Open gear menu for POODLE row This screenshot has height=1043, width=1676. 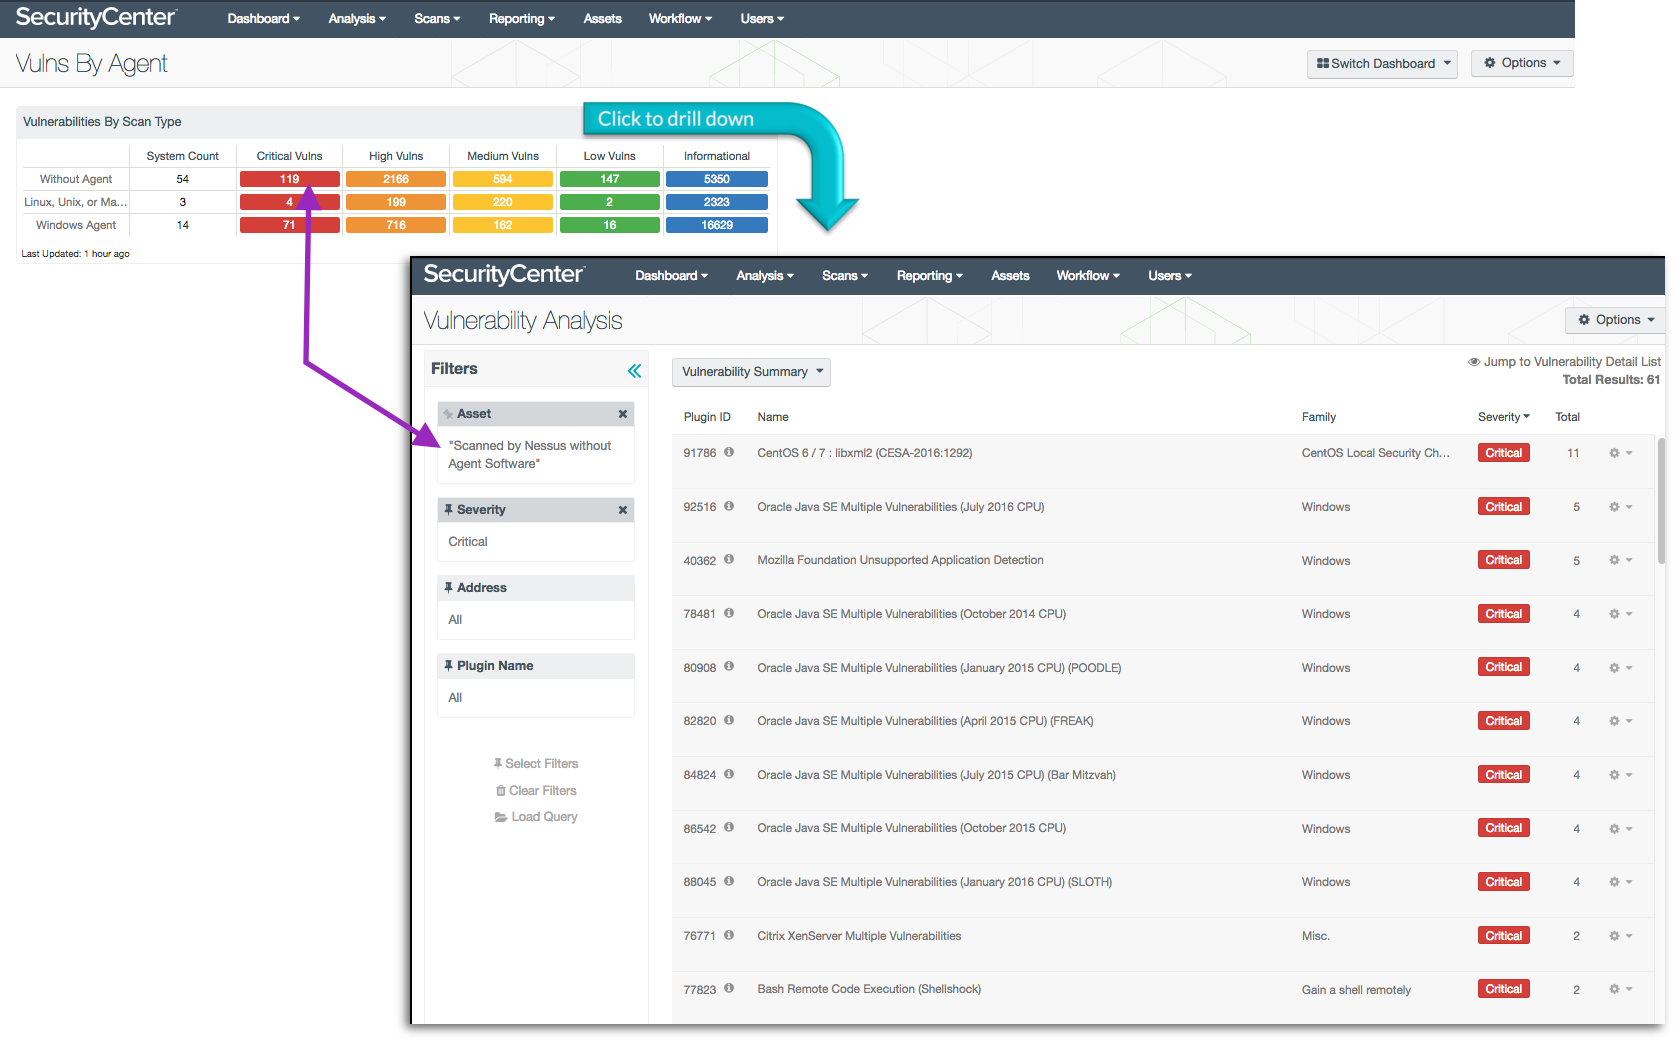(1620, 668)
